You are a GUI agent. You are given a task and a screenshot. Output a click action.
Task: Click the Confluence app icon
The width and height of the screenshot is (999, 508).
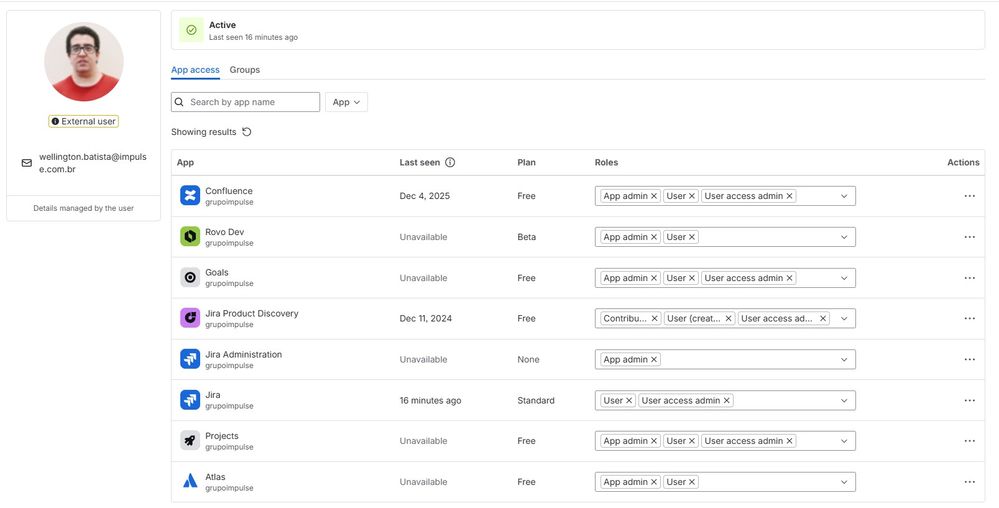pyautogui.click(x=190, y=196)
